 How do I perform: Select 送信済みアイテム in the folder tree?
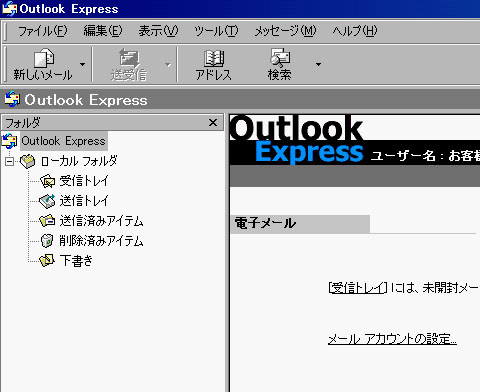click(x=101, y=221)
